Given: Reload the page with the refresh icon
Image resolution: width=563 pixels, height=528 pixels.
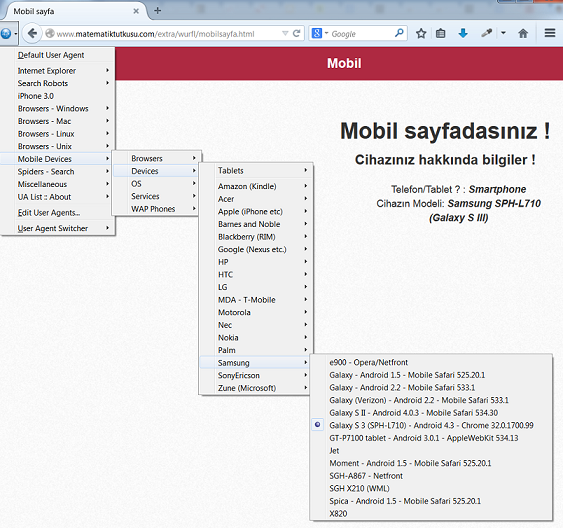Looking at the screenshot, I should pyautogui.click(x=296, y=33).
